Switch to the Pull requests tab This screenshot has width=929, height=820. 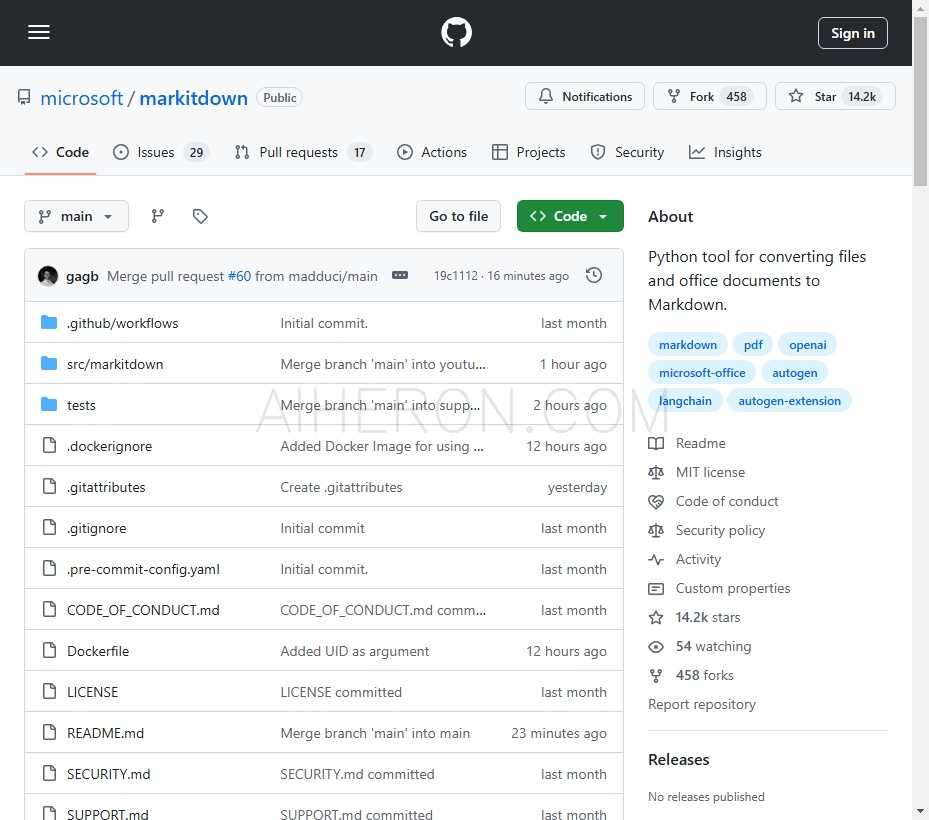click(x=303, y=152)
